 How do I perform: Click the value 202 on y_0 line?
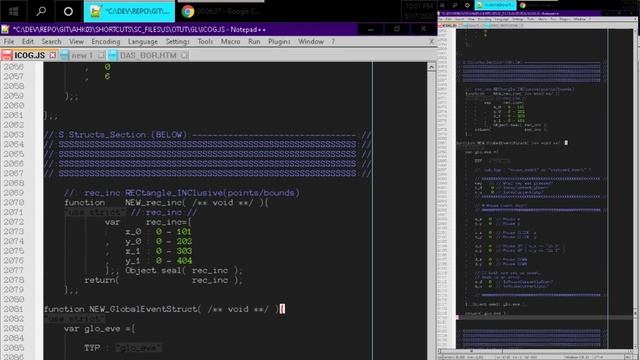coord(184,241)
